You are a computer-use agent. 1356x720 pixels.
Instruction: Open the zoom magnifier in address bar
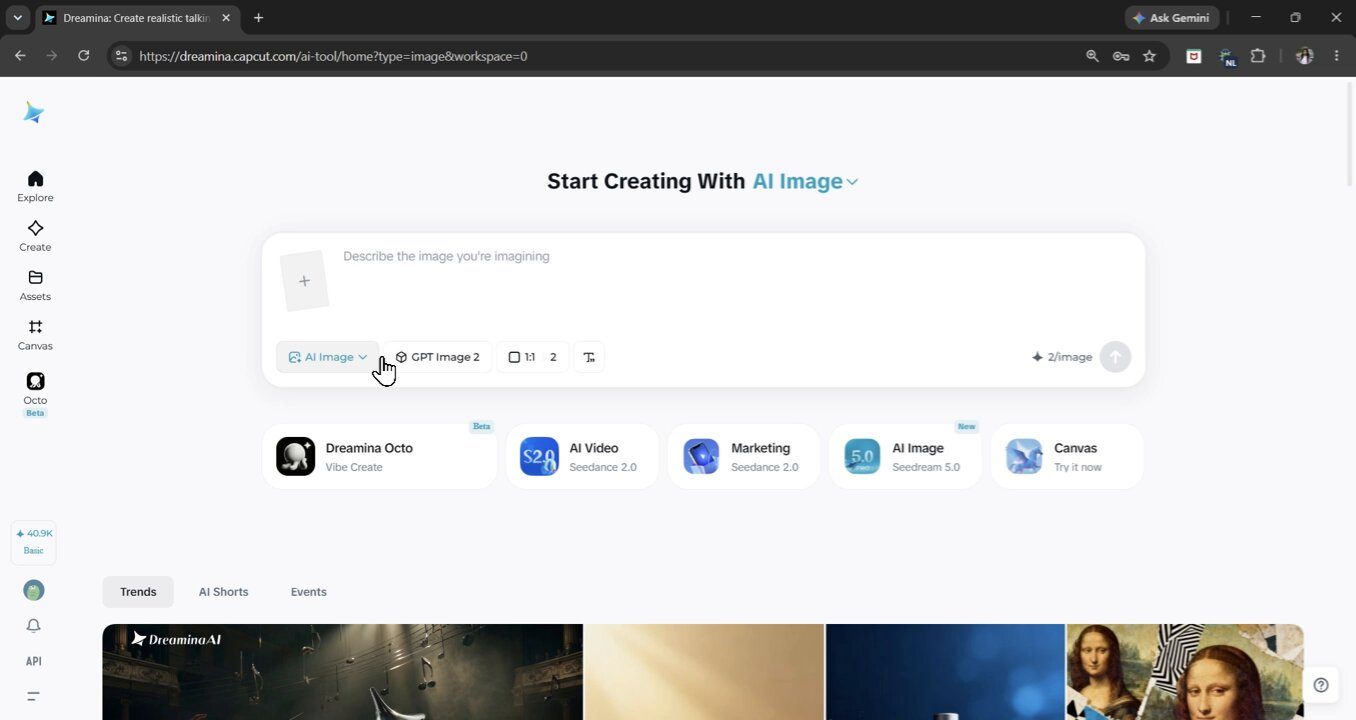point(1092,56)
